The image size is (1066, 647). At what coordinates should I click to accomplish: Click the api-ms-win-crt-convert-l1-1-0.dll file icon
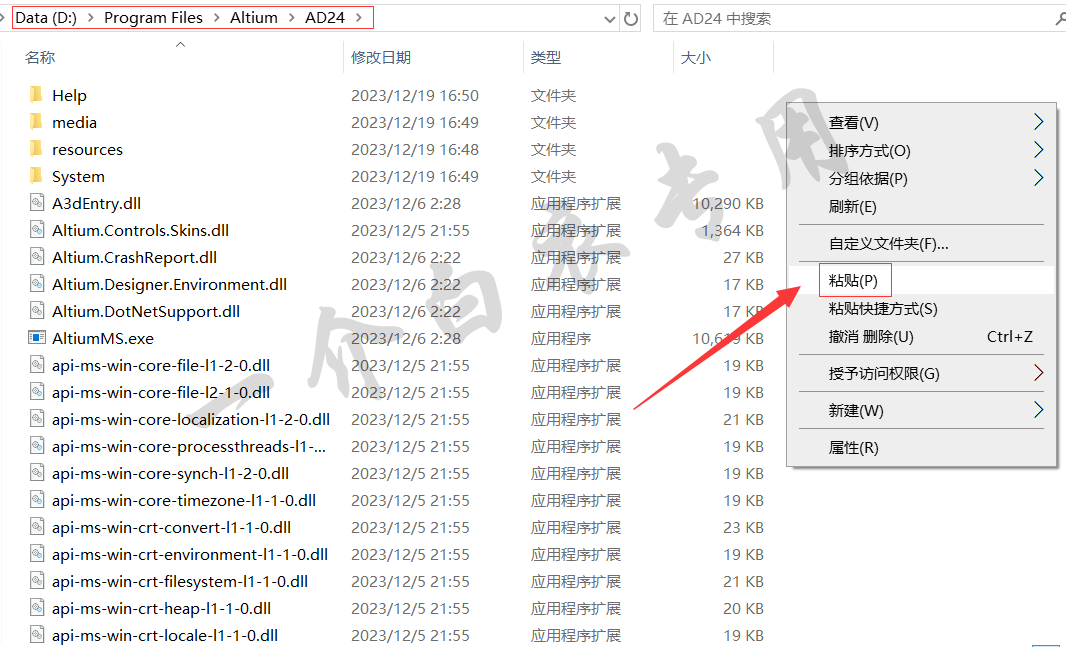(x=37, y=527)
